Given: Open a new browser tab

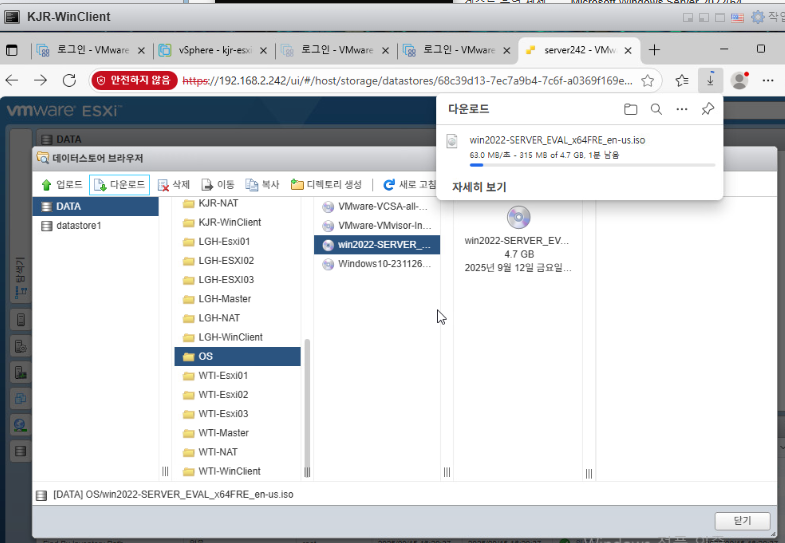Looking at the screenshot, I should (654, 50).
